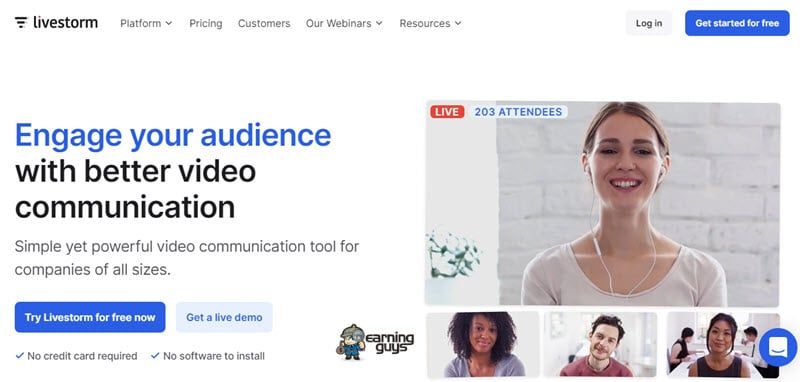Click the 'Engage your audience' heading
This screenshot has height=382, width=800.
[173, 135]
